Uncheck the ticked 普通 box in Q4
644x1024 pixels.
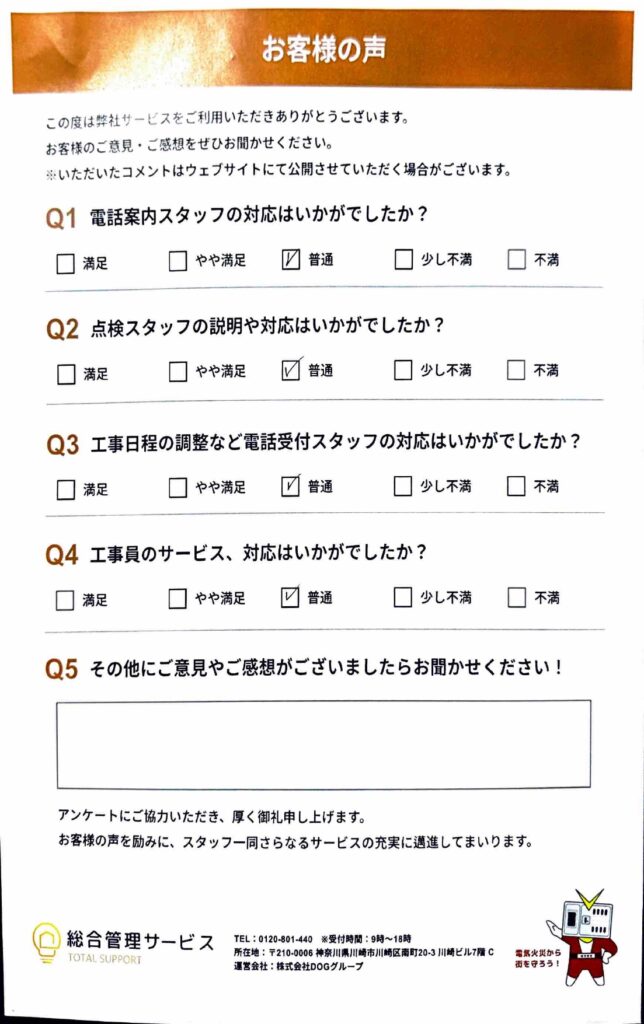coord(292,598)
